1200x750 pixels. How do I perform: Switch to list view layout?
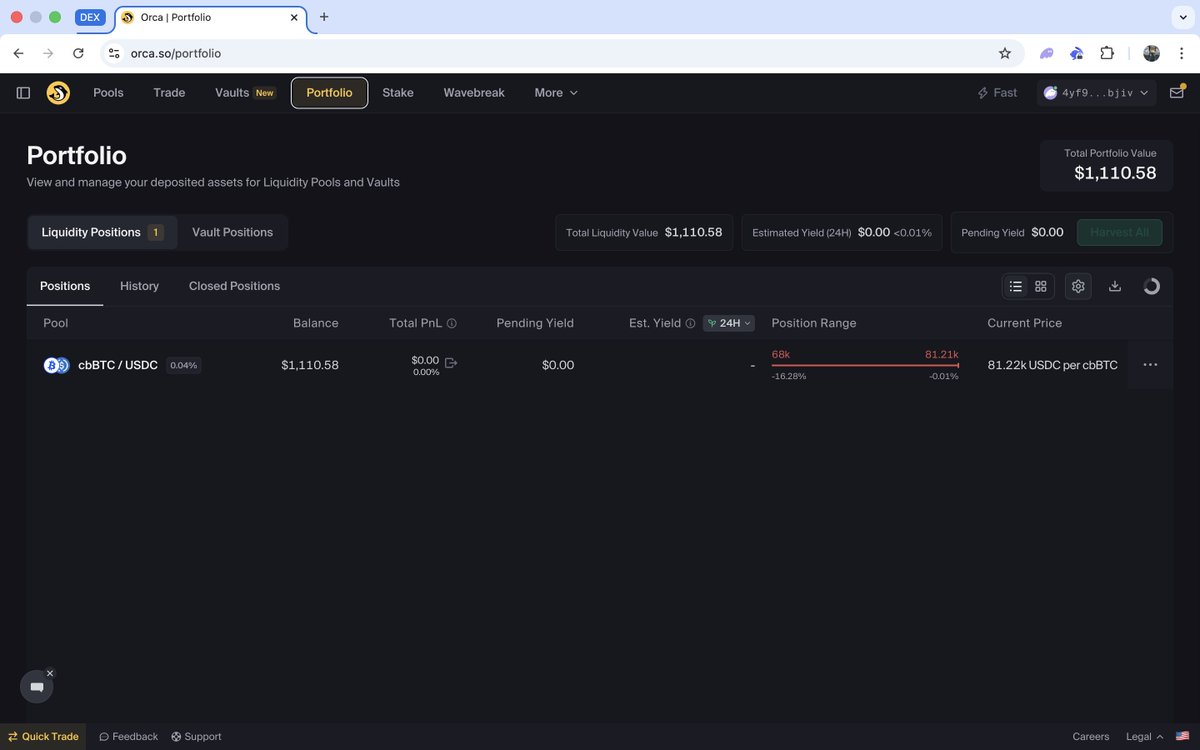[1016, 286]
